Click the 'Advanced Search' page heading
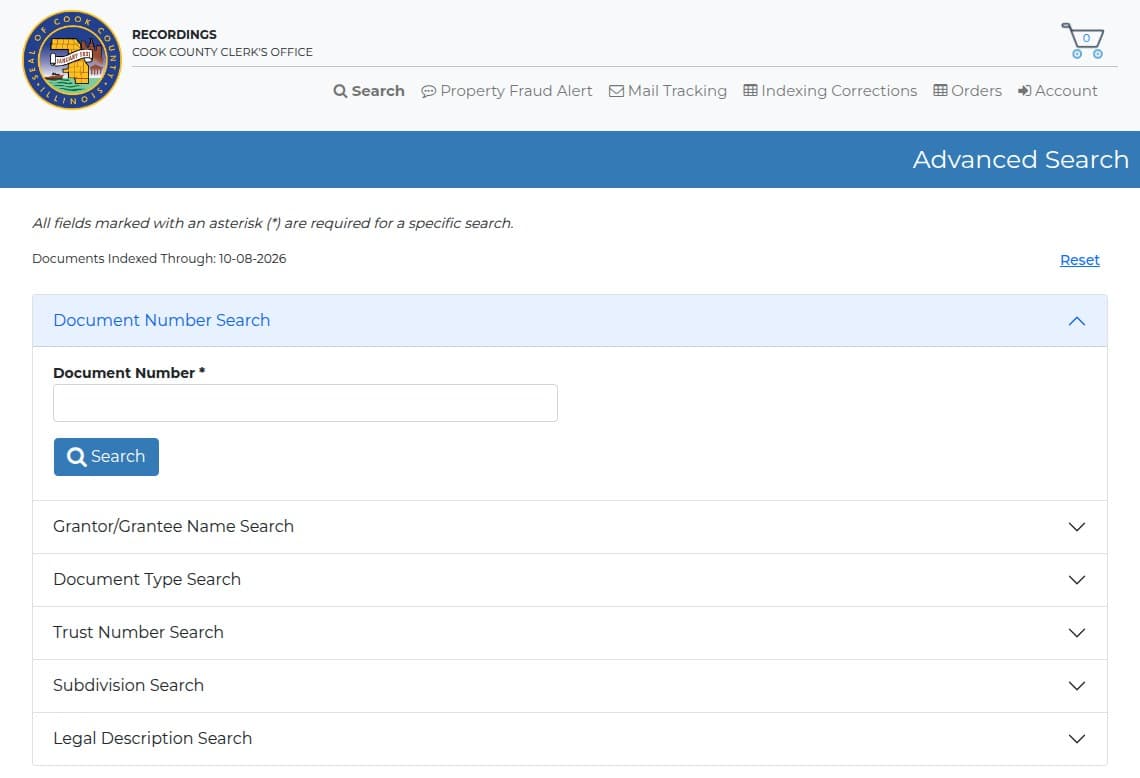Image resolution: width=1140 pixels, height=778 pixels. point(1021,159)
